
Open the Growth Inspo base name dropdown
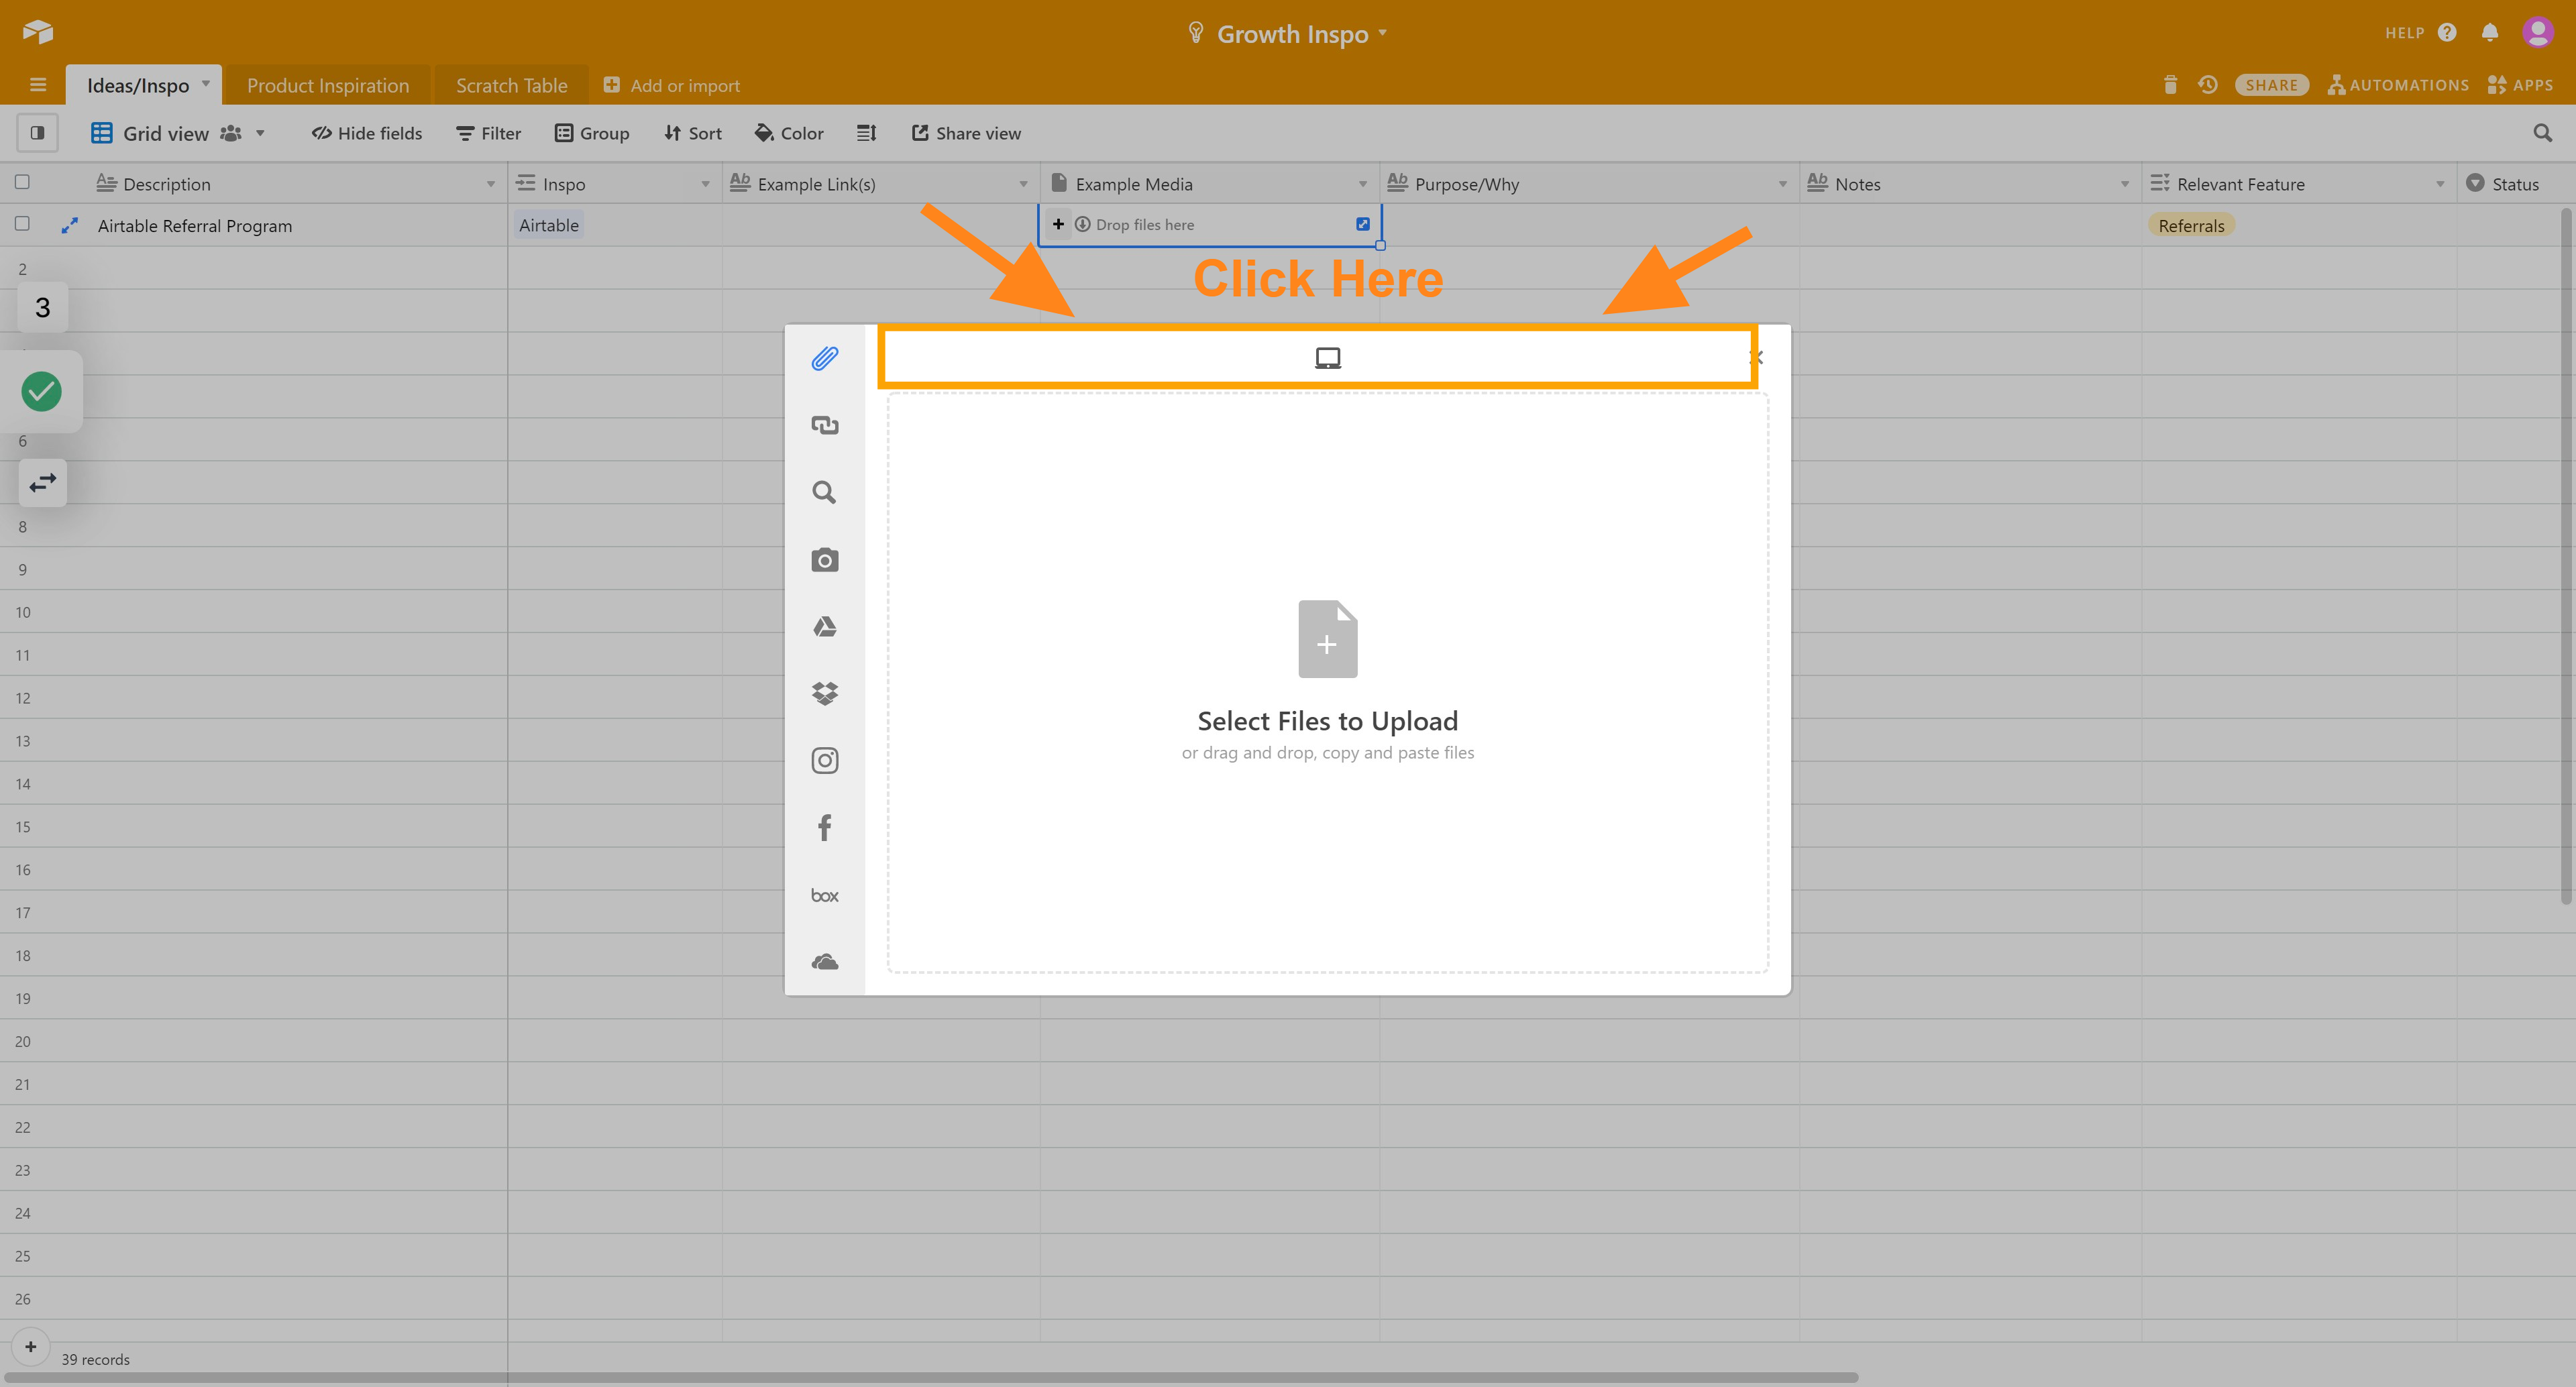1382,32
